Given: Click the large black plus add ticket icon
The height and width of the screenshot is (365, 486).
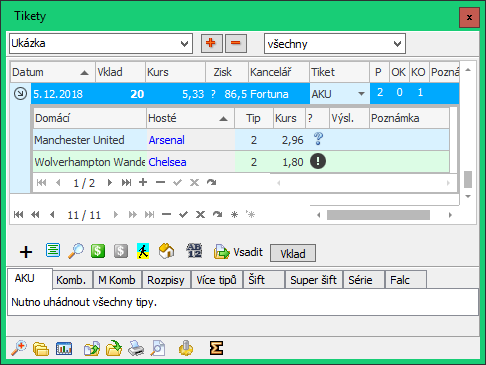Looking at the screenshot, I should (26, 252).
